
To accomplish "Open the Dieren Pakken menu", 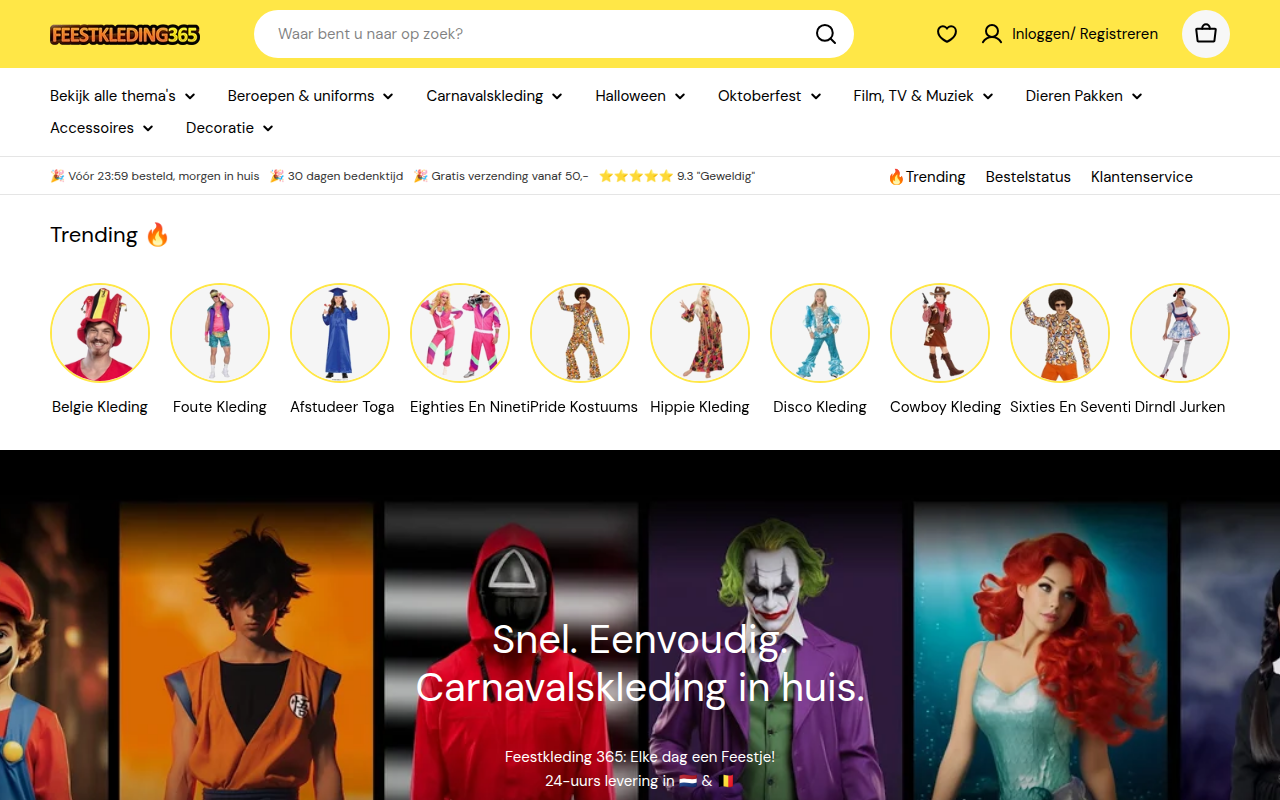I will click(x=1084, y=96).
